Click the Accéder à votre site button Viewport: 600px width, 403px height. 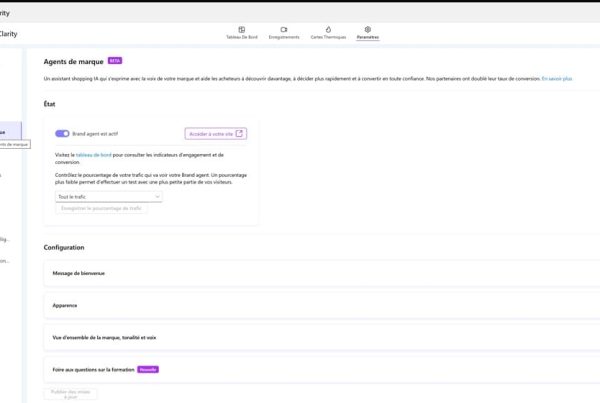click(216, 134)
